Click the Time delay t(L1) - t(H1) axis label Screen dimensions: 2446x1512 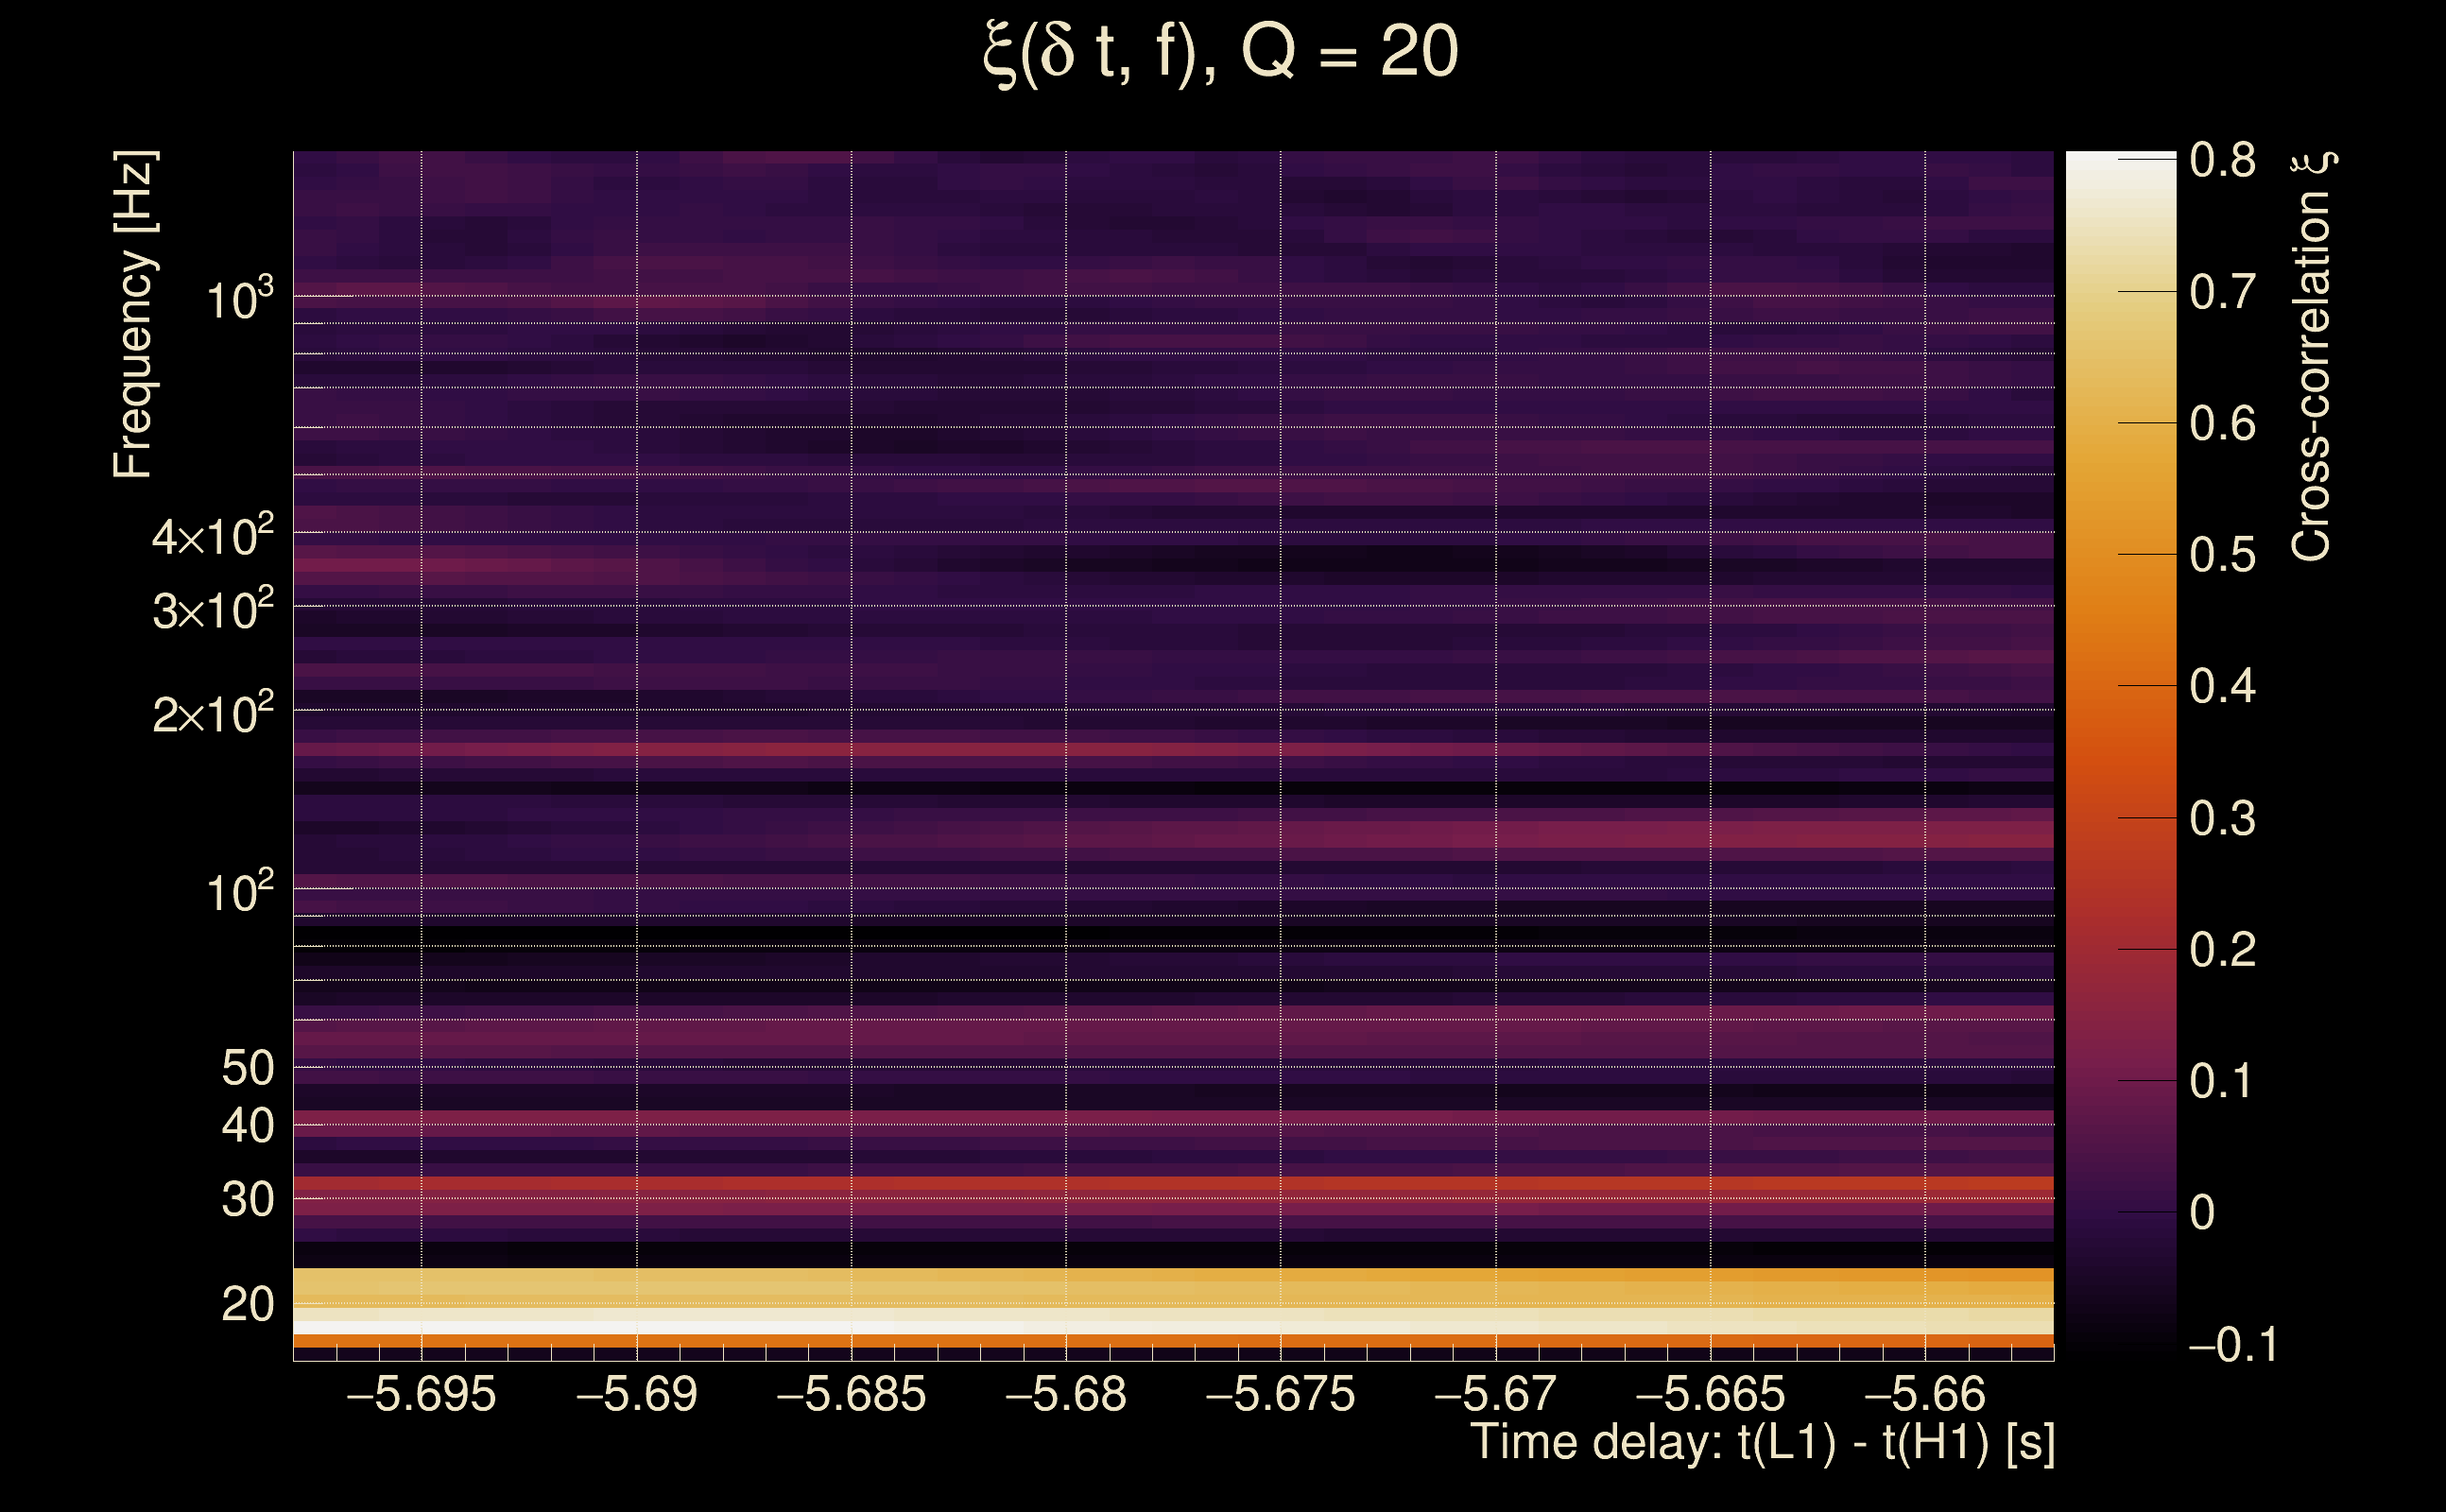point(1762,1443)
